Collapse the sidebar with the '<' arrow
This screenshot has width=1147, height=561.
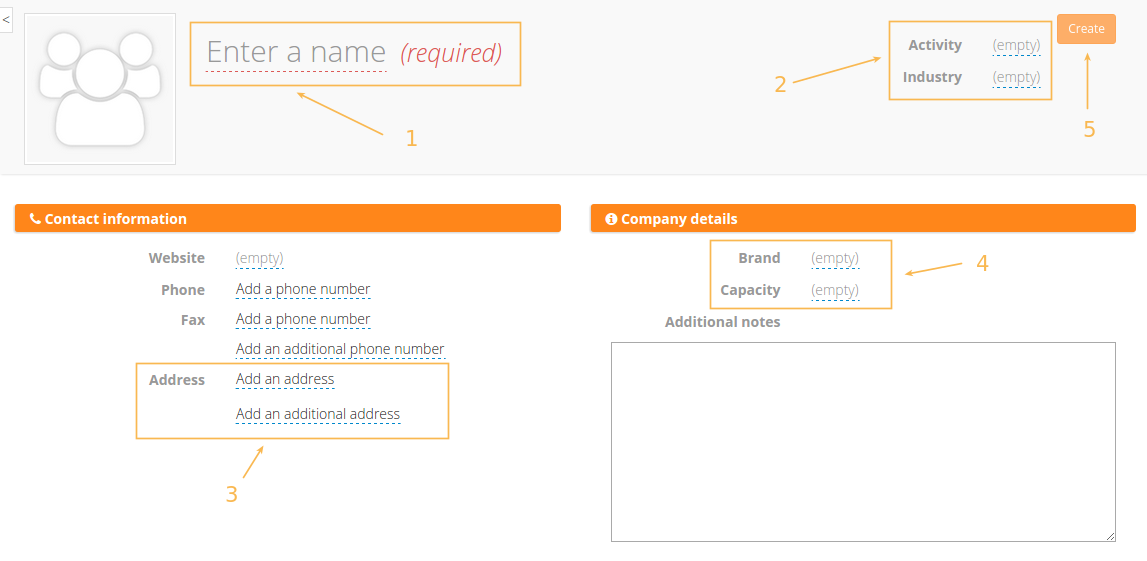6,19
